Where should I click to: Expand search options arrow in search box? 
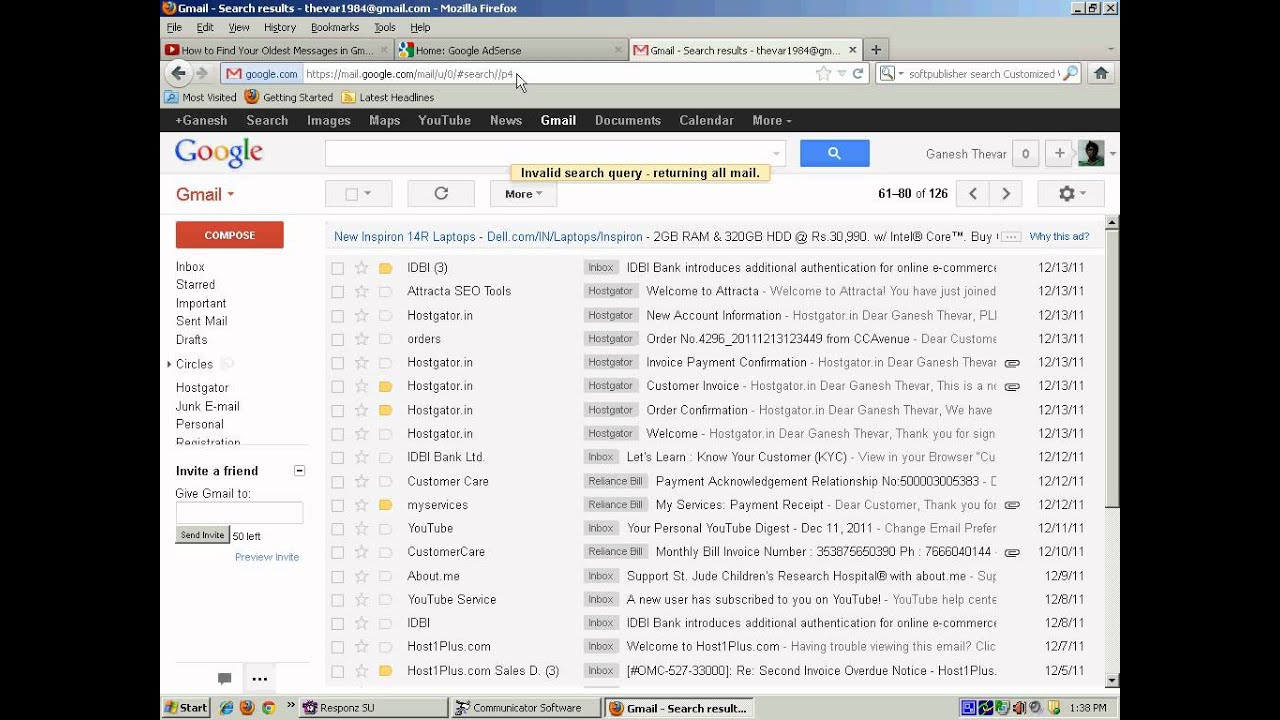pyautogui.click(x=776, y=154)
